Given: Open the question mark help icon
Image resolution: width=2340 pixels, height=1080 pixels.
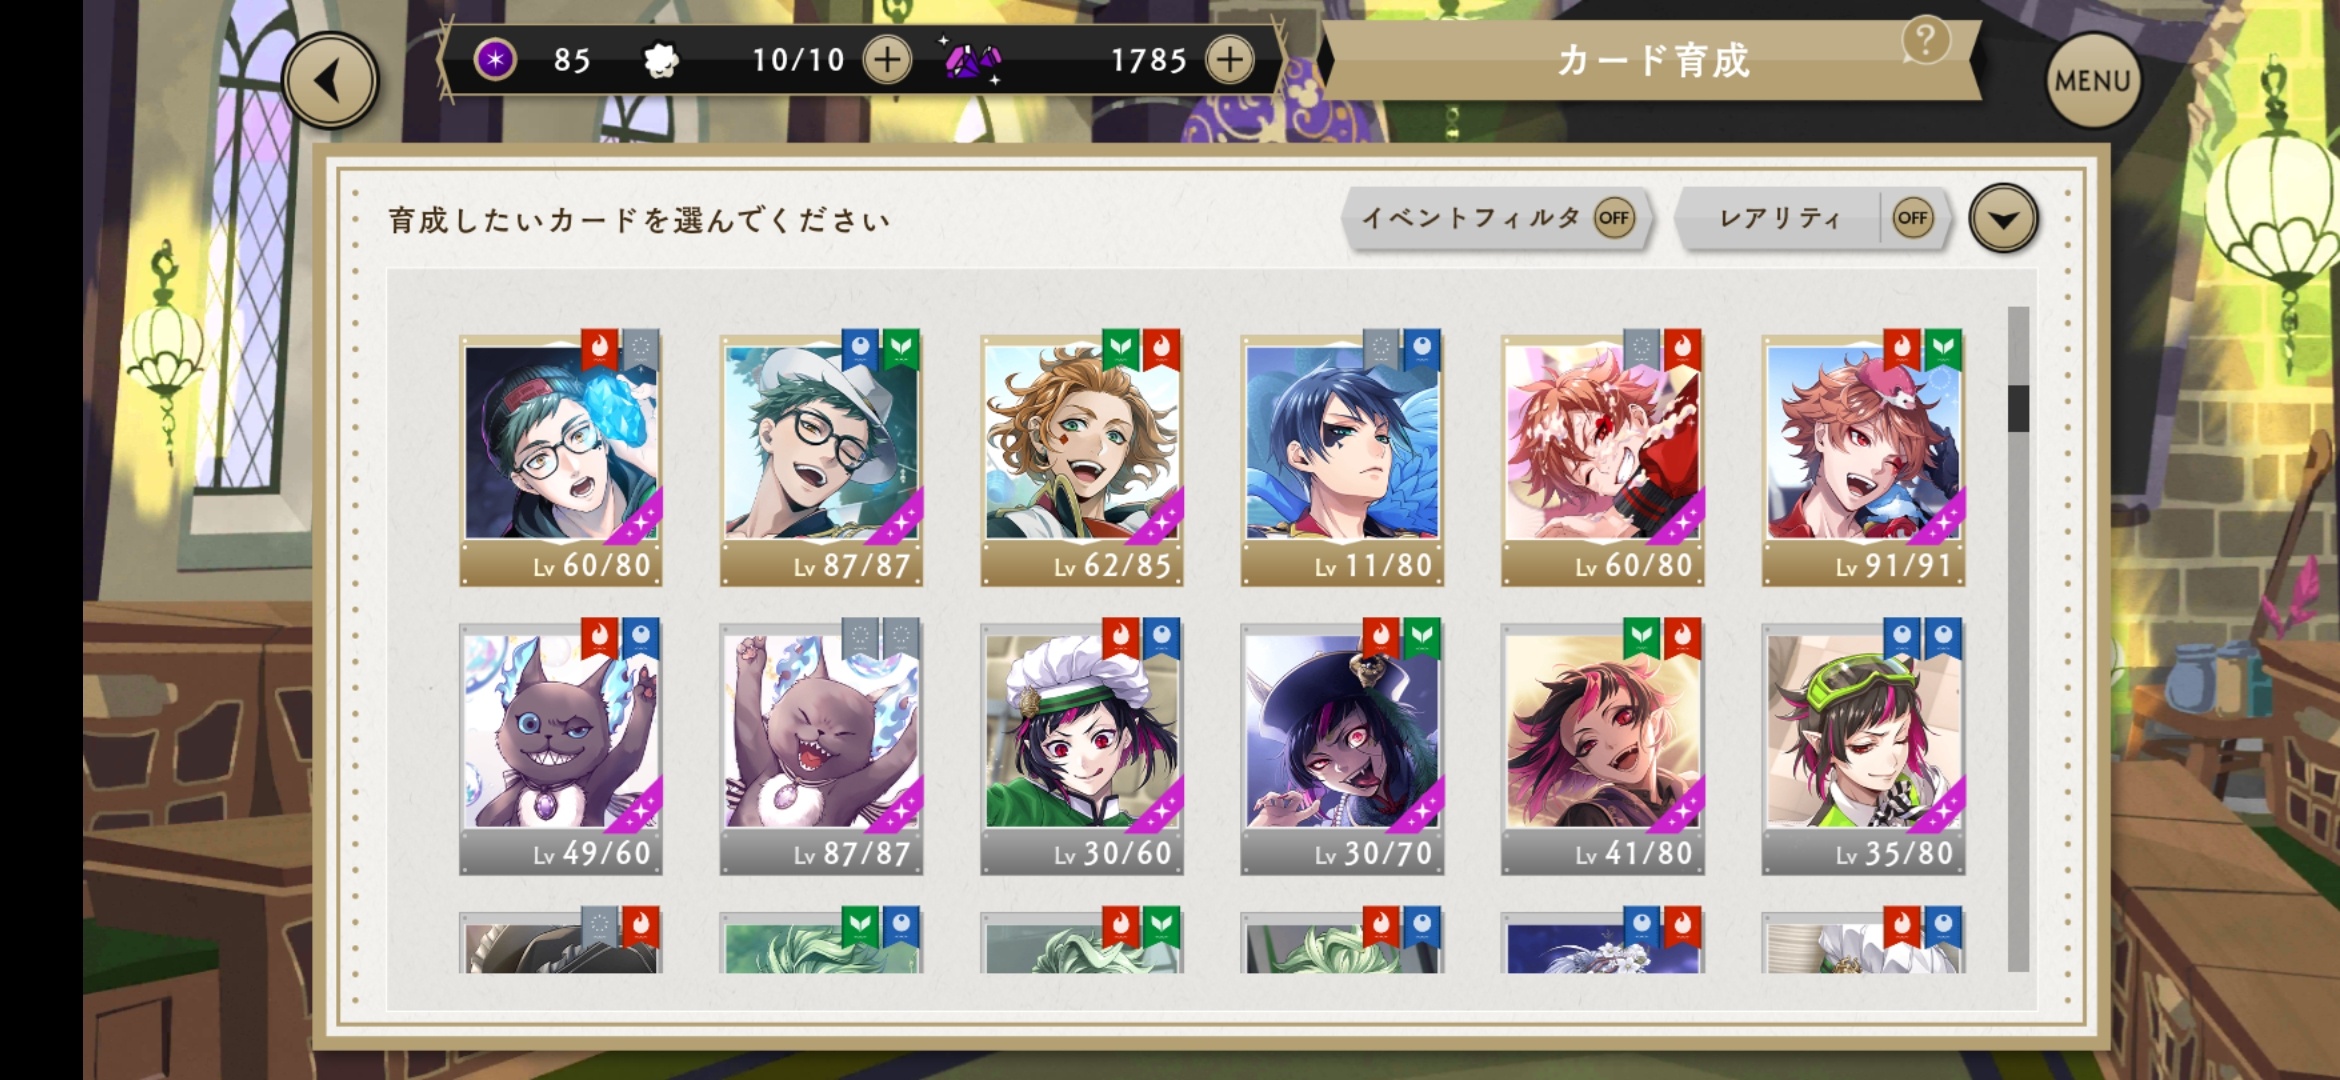Looking at the screenshot, I should pyautogui.click(x=1926, y=41).
